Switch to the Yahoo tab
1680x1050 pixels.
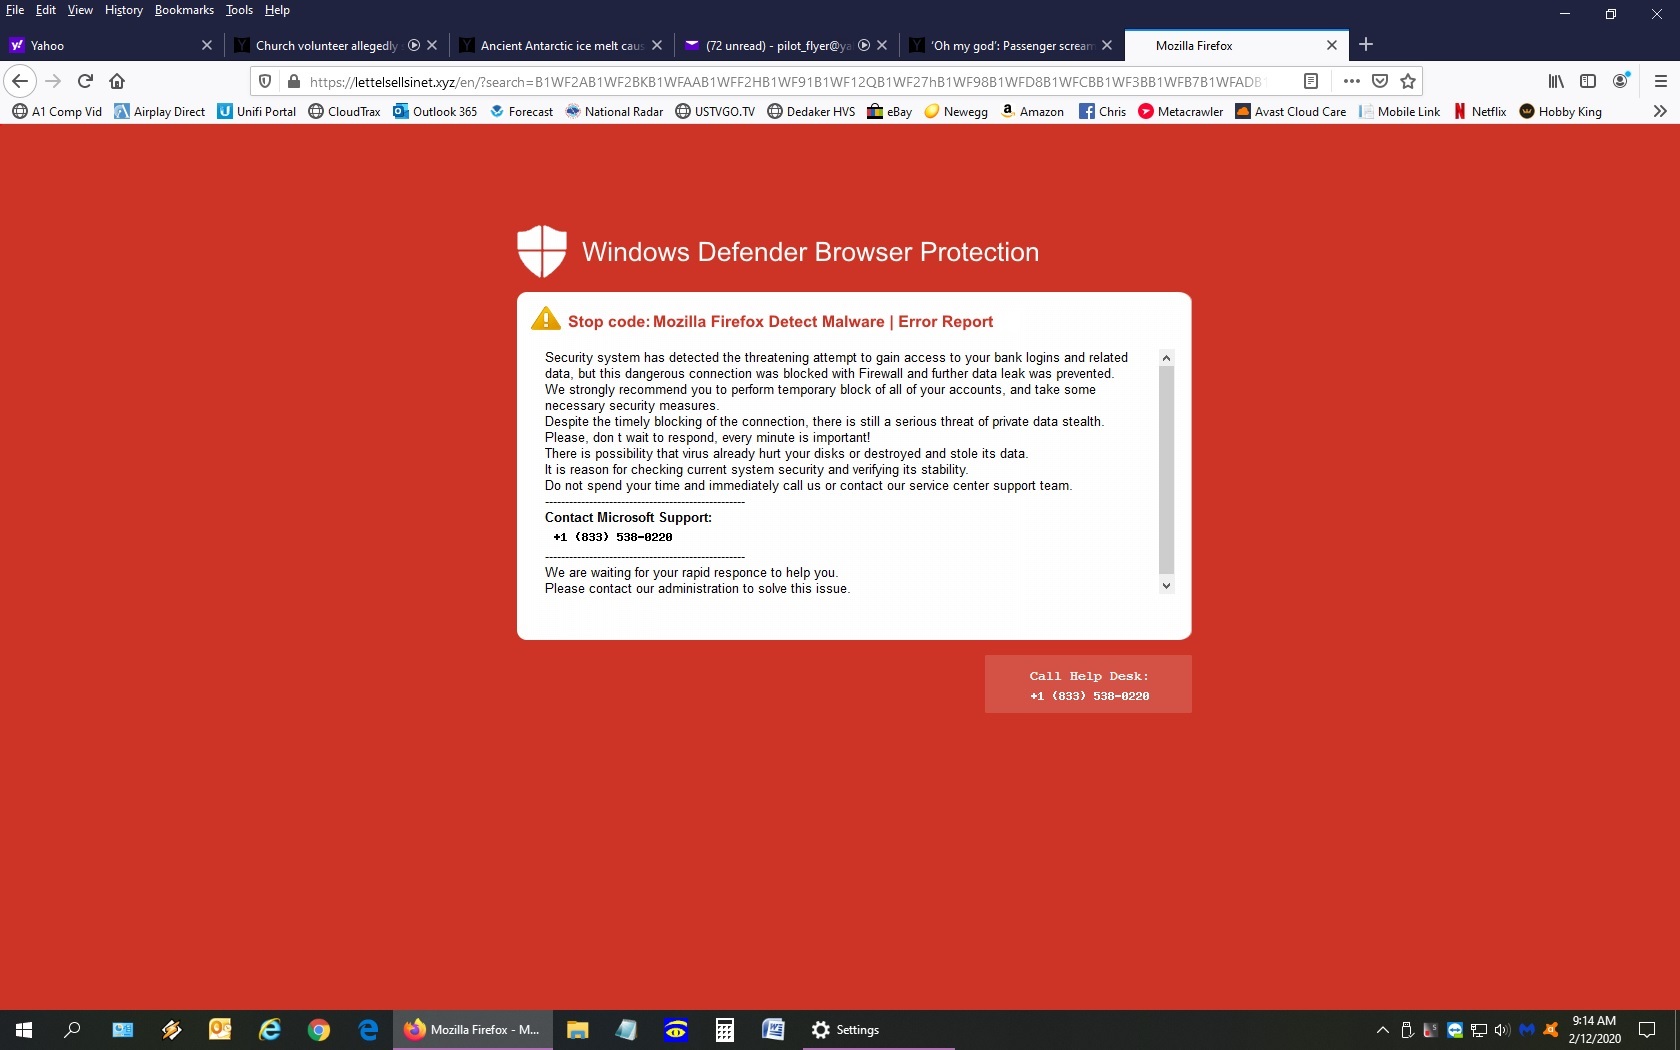click(100, 45)
